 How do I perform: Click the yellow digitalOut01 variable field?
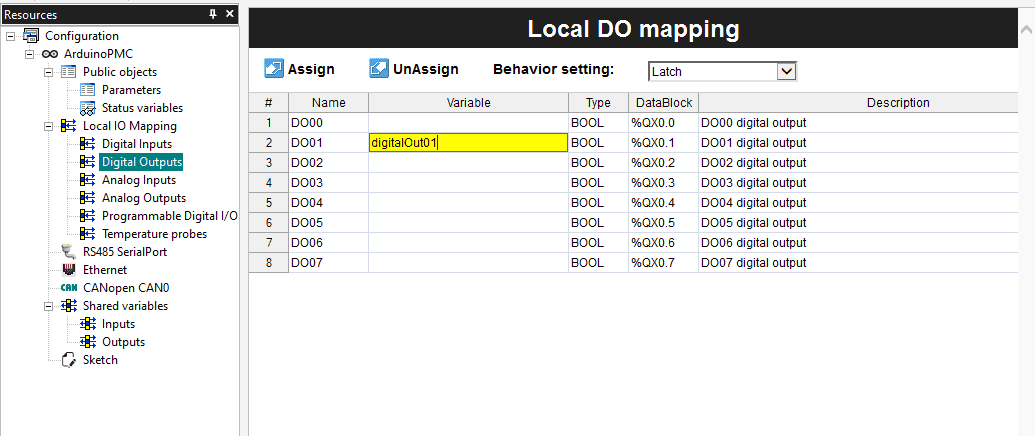tap(468, 143)
